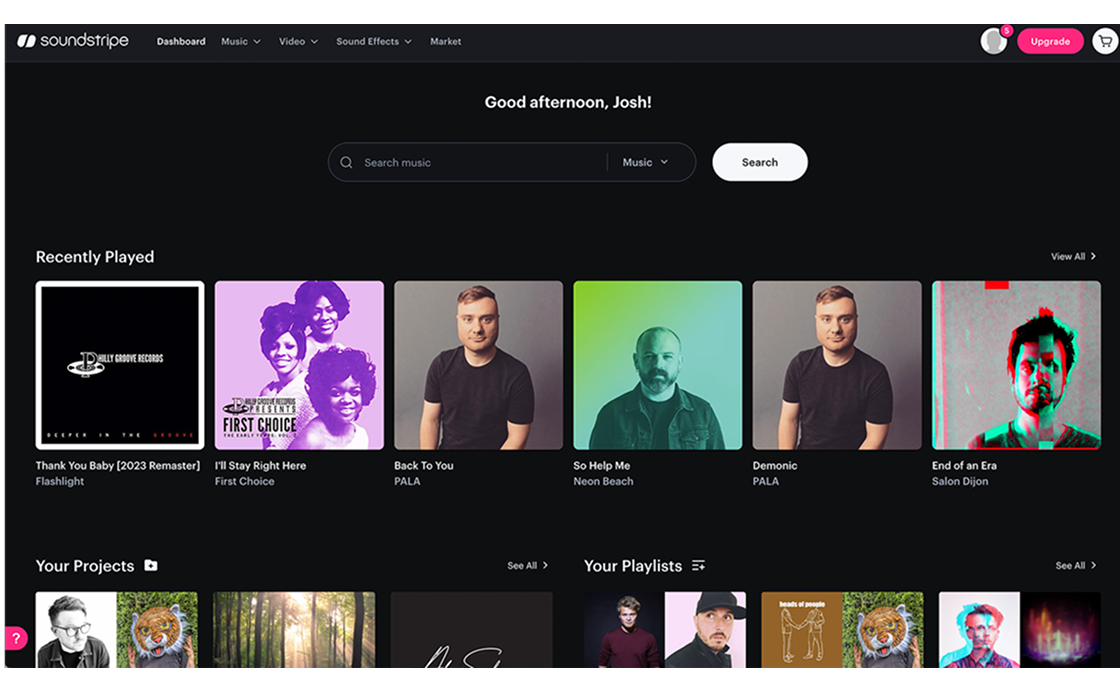The width and height of the screenshot is (1120, 689).
Task: Click the pink help question mark button
Action: pos(16,638)
